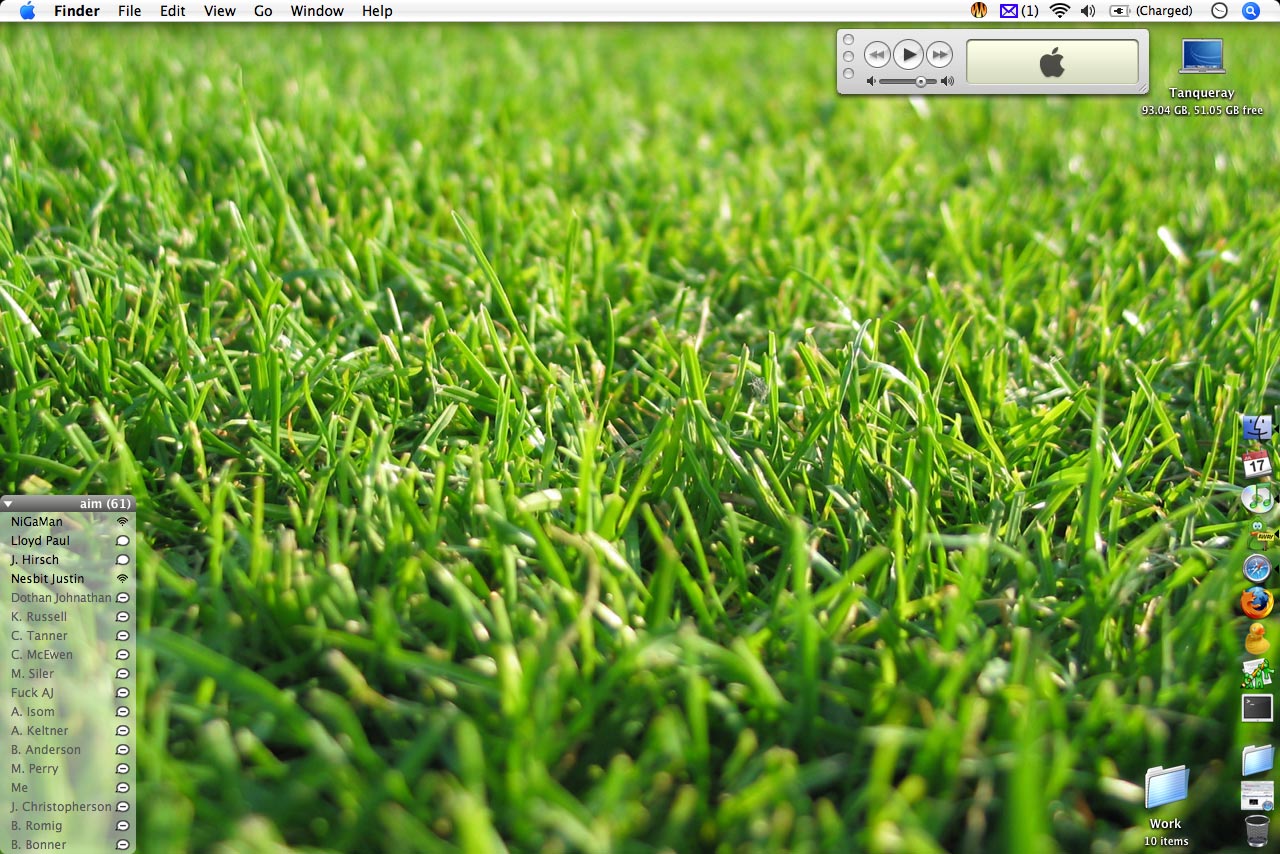Open Finder from the Dock
The image size is (1280, 854).
tap(1257, 427)
